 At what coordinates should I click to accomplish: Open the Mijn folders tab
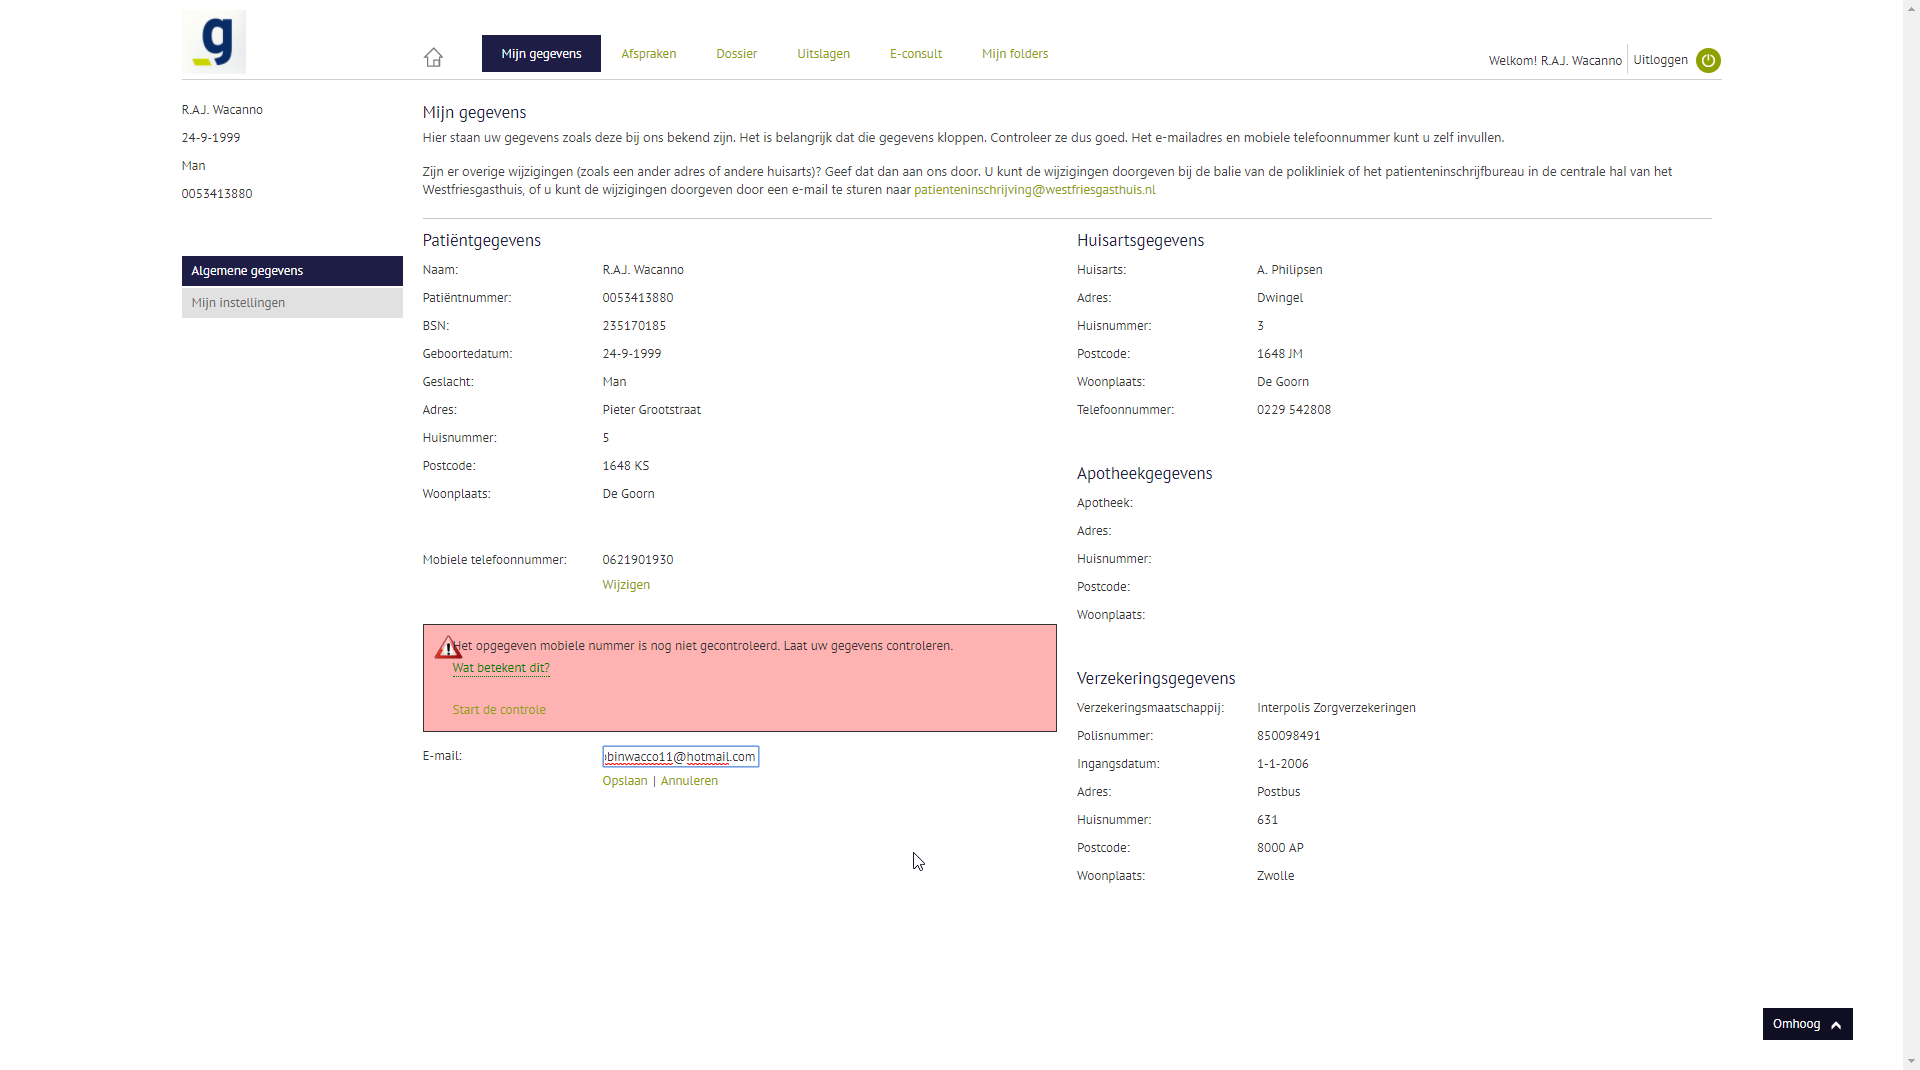[x=1014, y=54]
